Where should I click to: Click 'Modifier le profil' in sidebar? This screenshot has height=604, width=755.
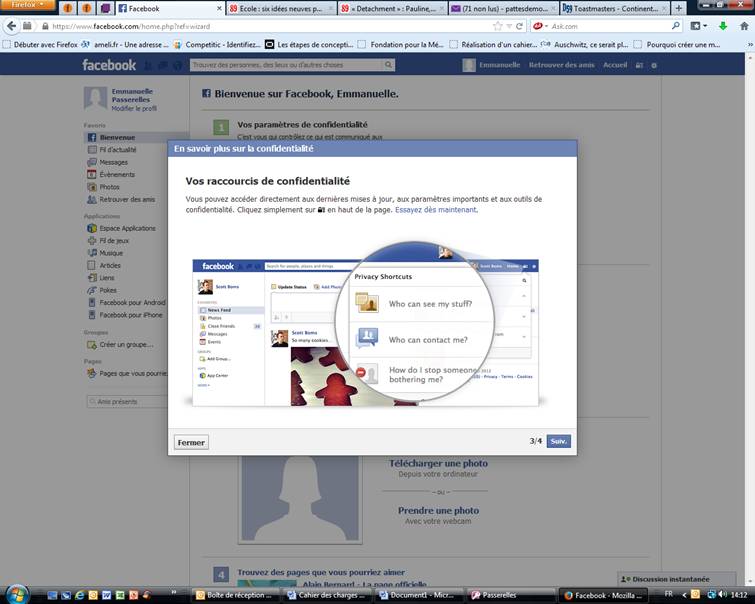[x=134, y=108]
